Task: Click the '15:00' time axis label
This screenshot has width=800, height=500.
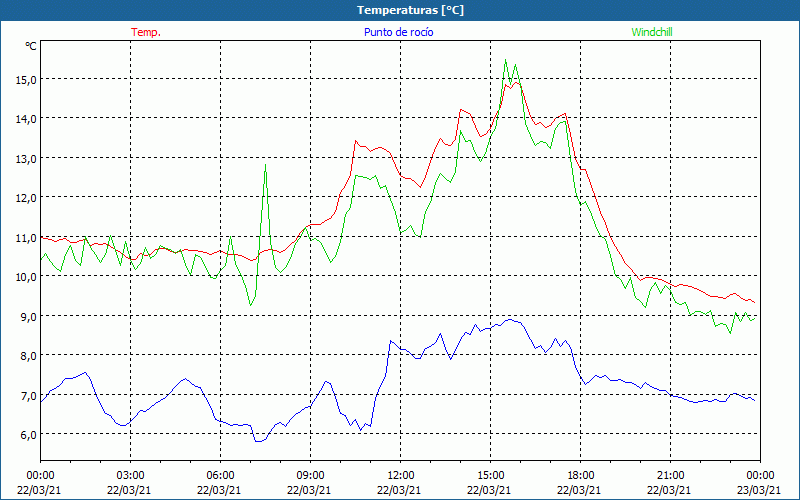Action: tap(490, 476)
